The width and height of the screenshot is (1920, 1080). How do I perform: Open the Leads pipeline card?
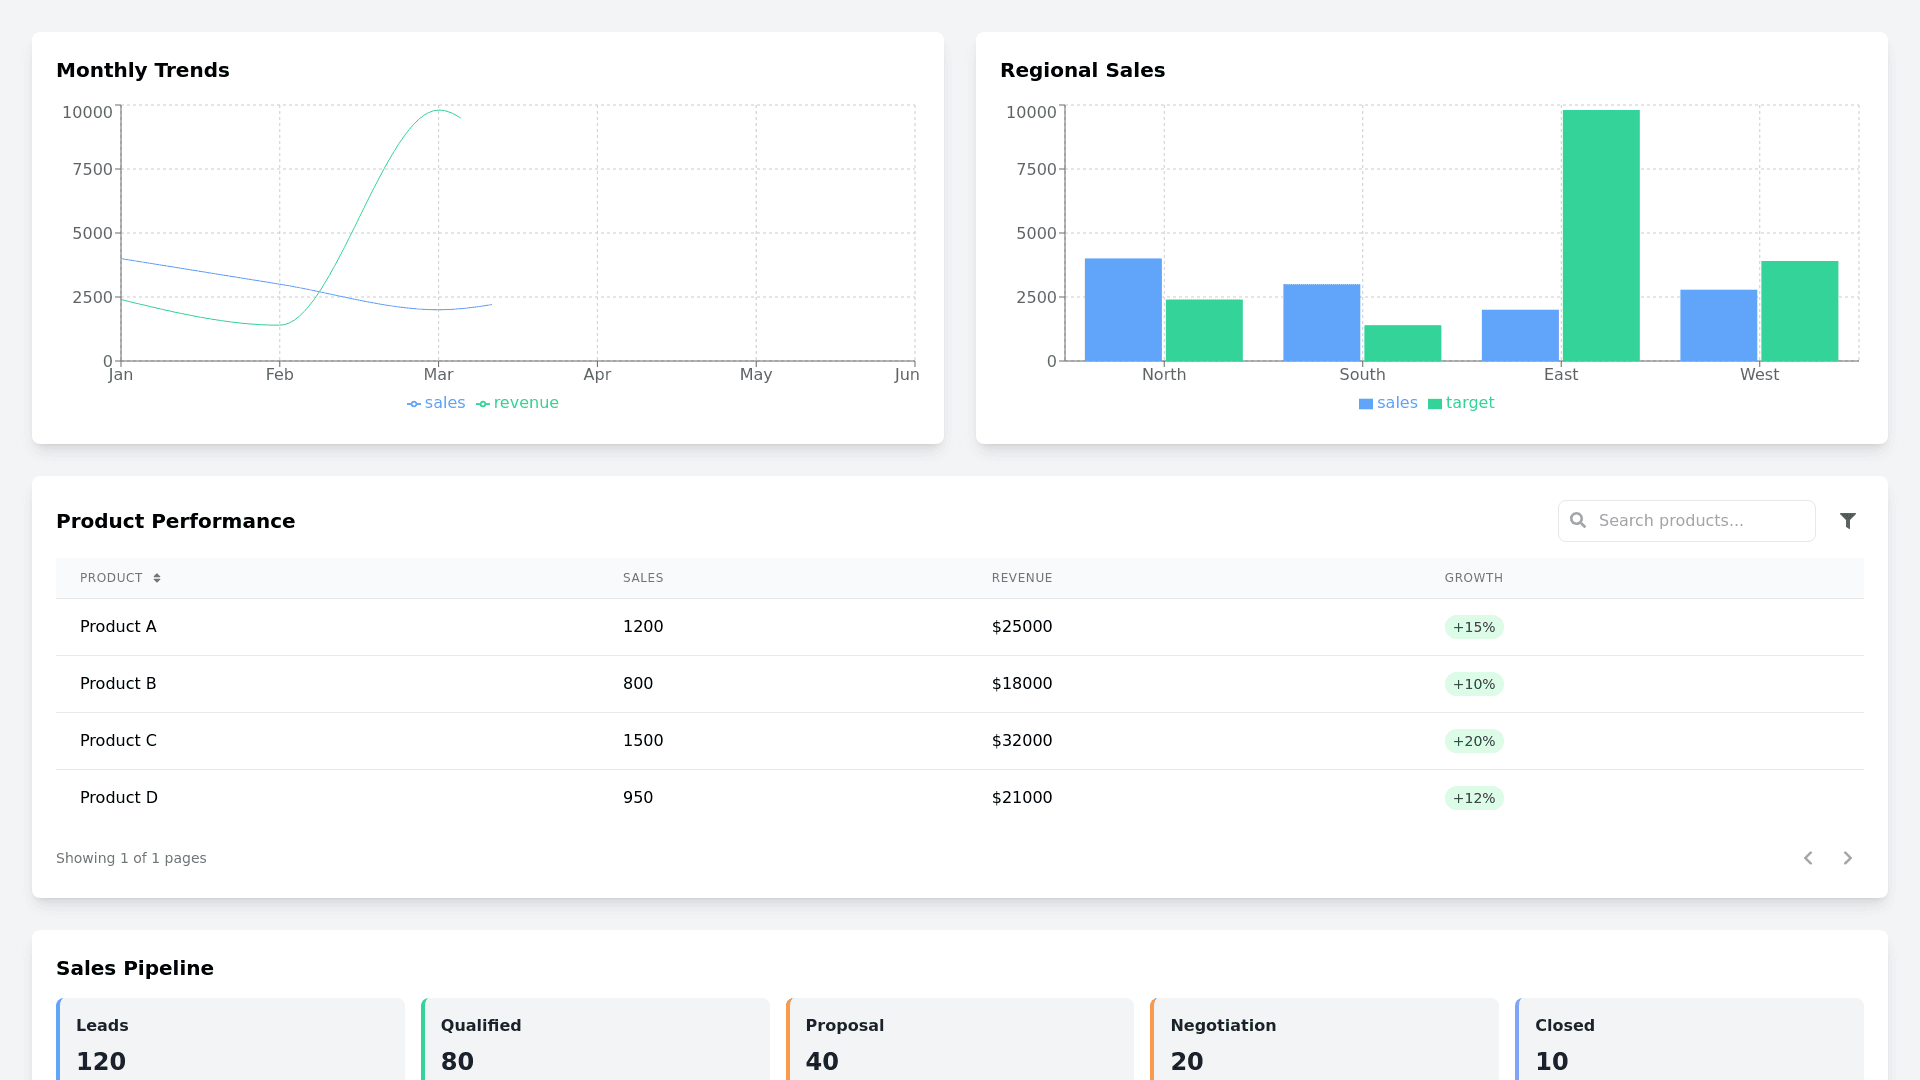[231, 1040]
